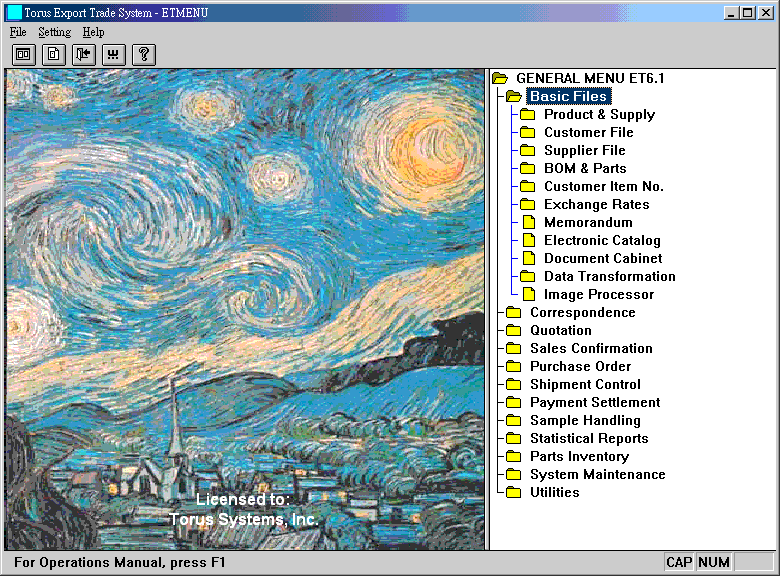Open the Setting menu
The image size is (780, 576).
[55, 32]
